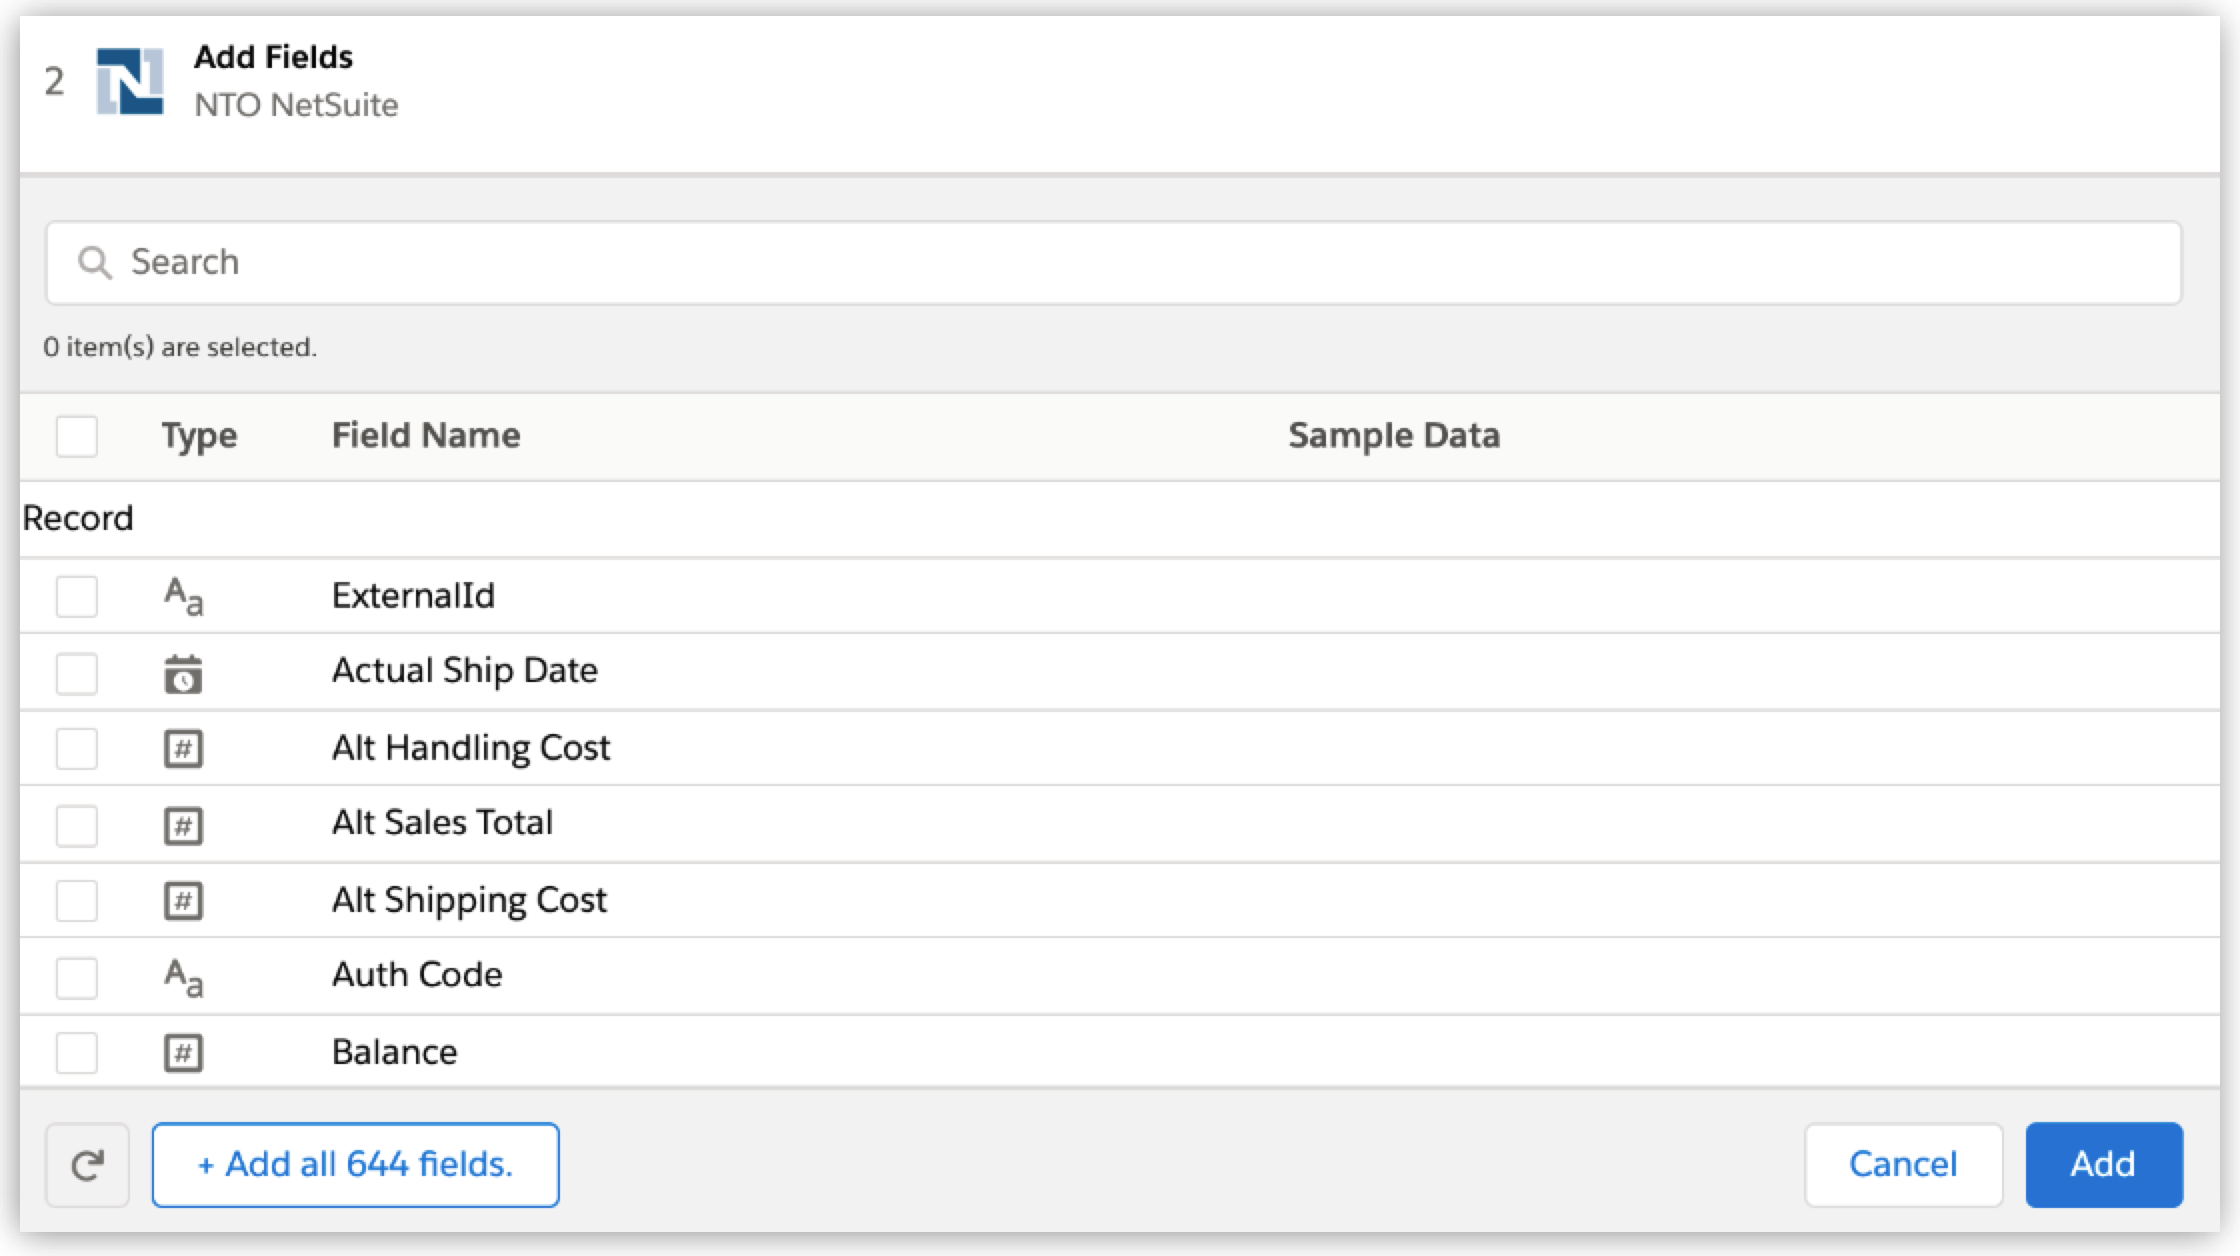
Task: Click the Sample Data column header
Action: (1393, 436)
